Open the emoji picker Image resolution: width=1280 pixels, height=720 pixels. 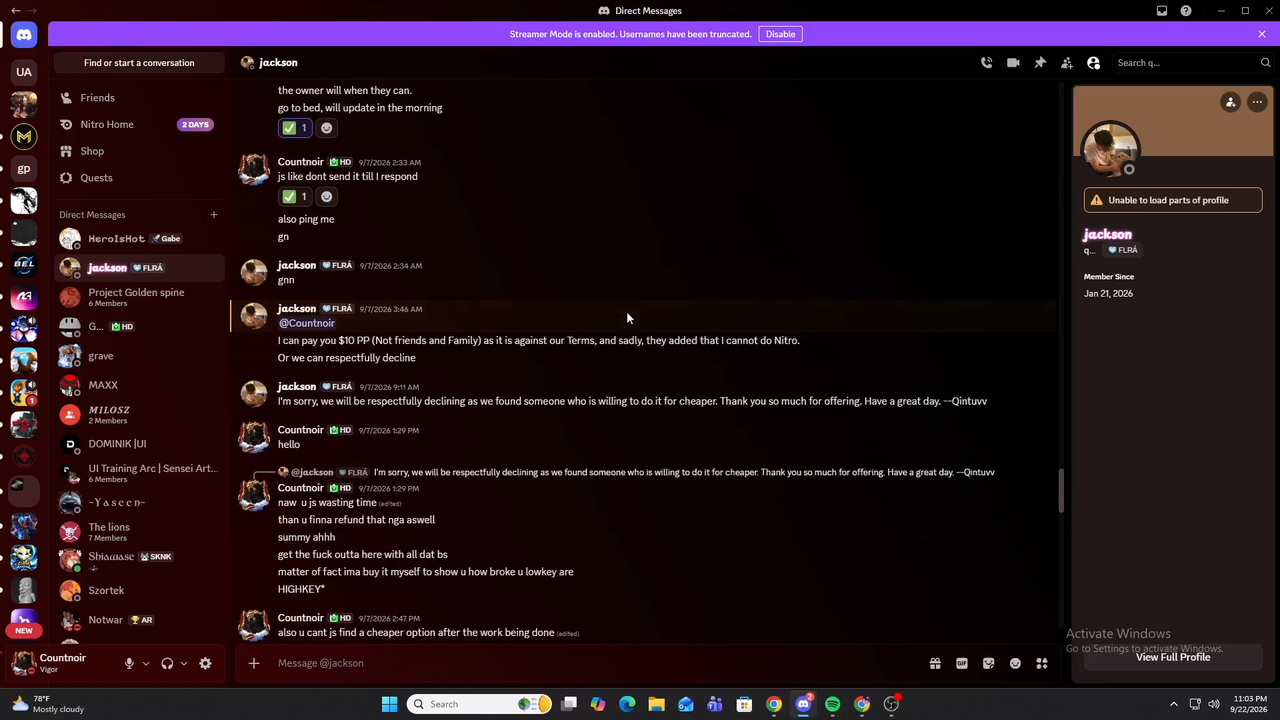click(1015, 663)
